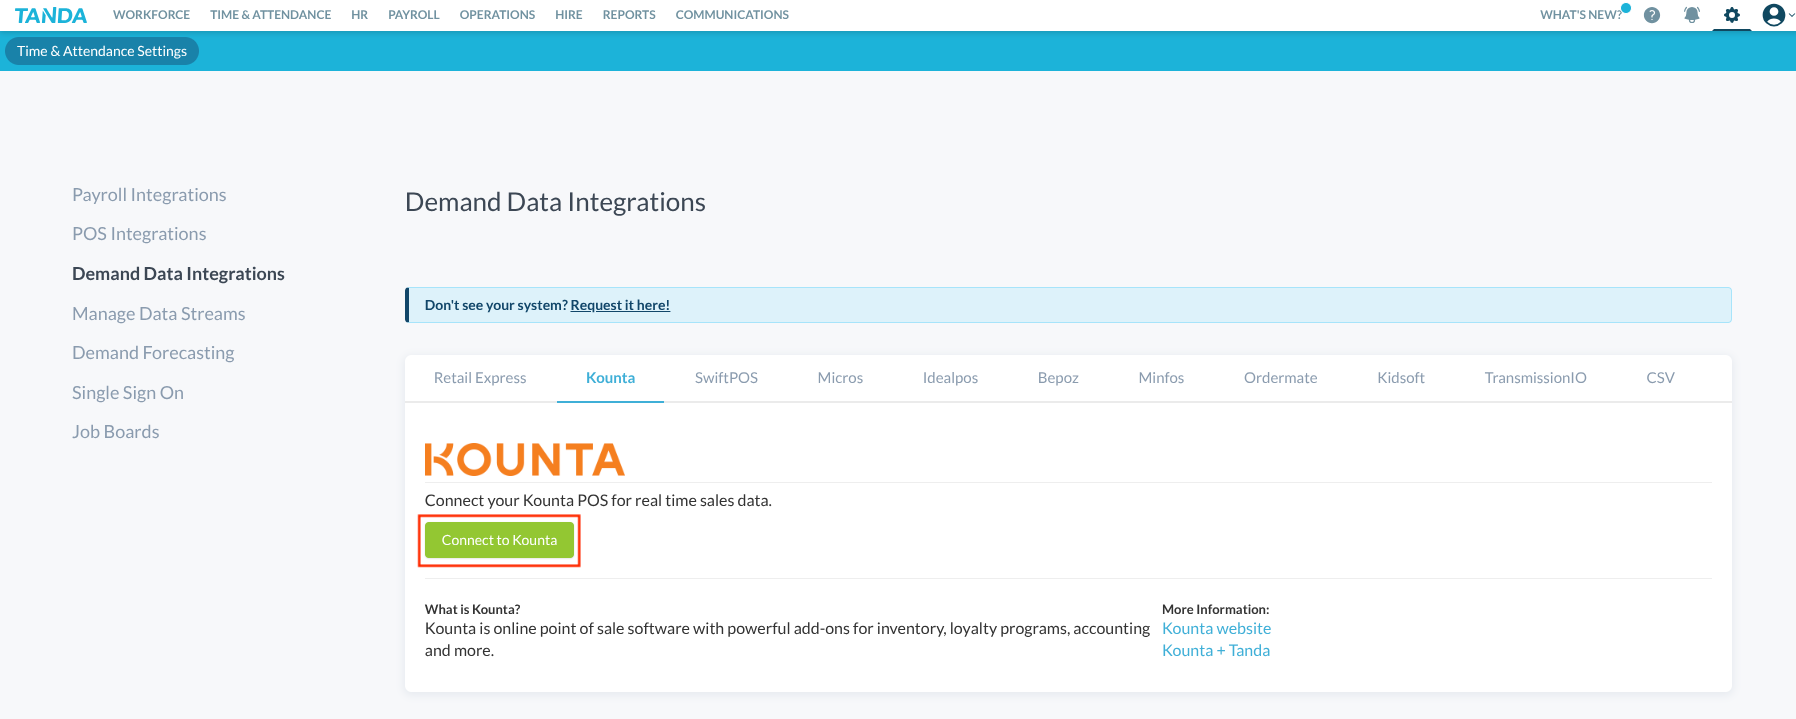Switch to the Idealpos tab

[950, 378]
